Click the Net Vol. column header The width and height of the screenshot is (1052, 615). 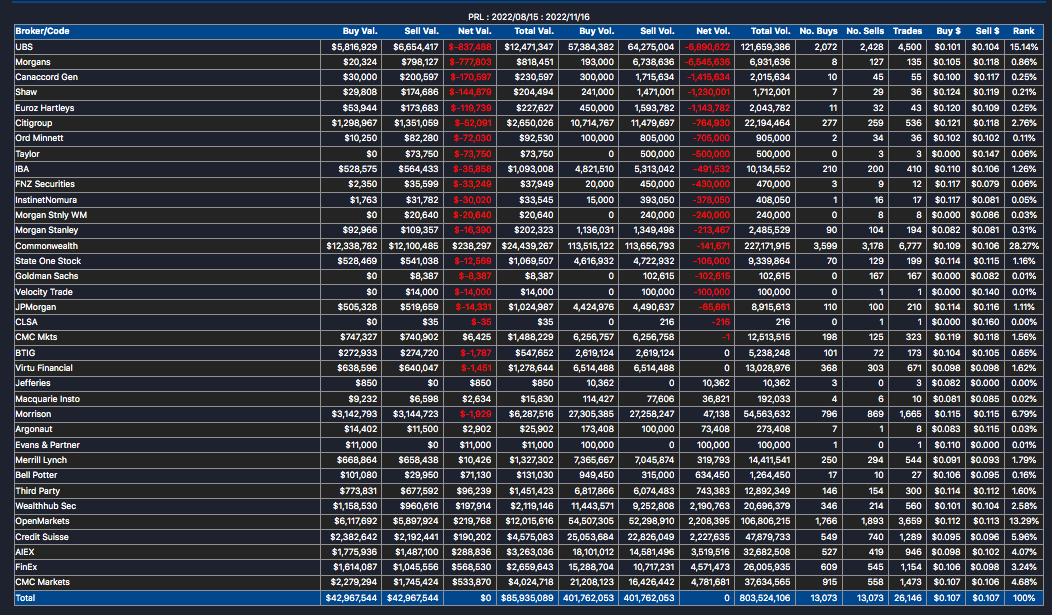coord(713,31)
